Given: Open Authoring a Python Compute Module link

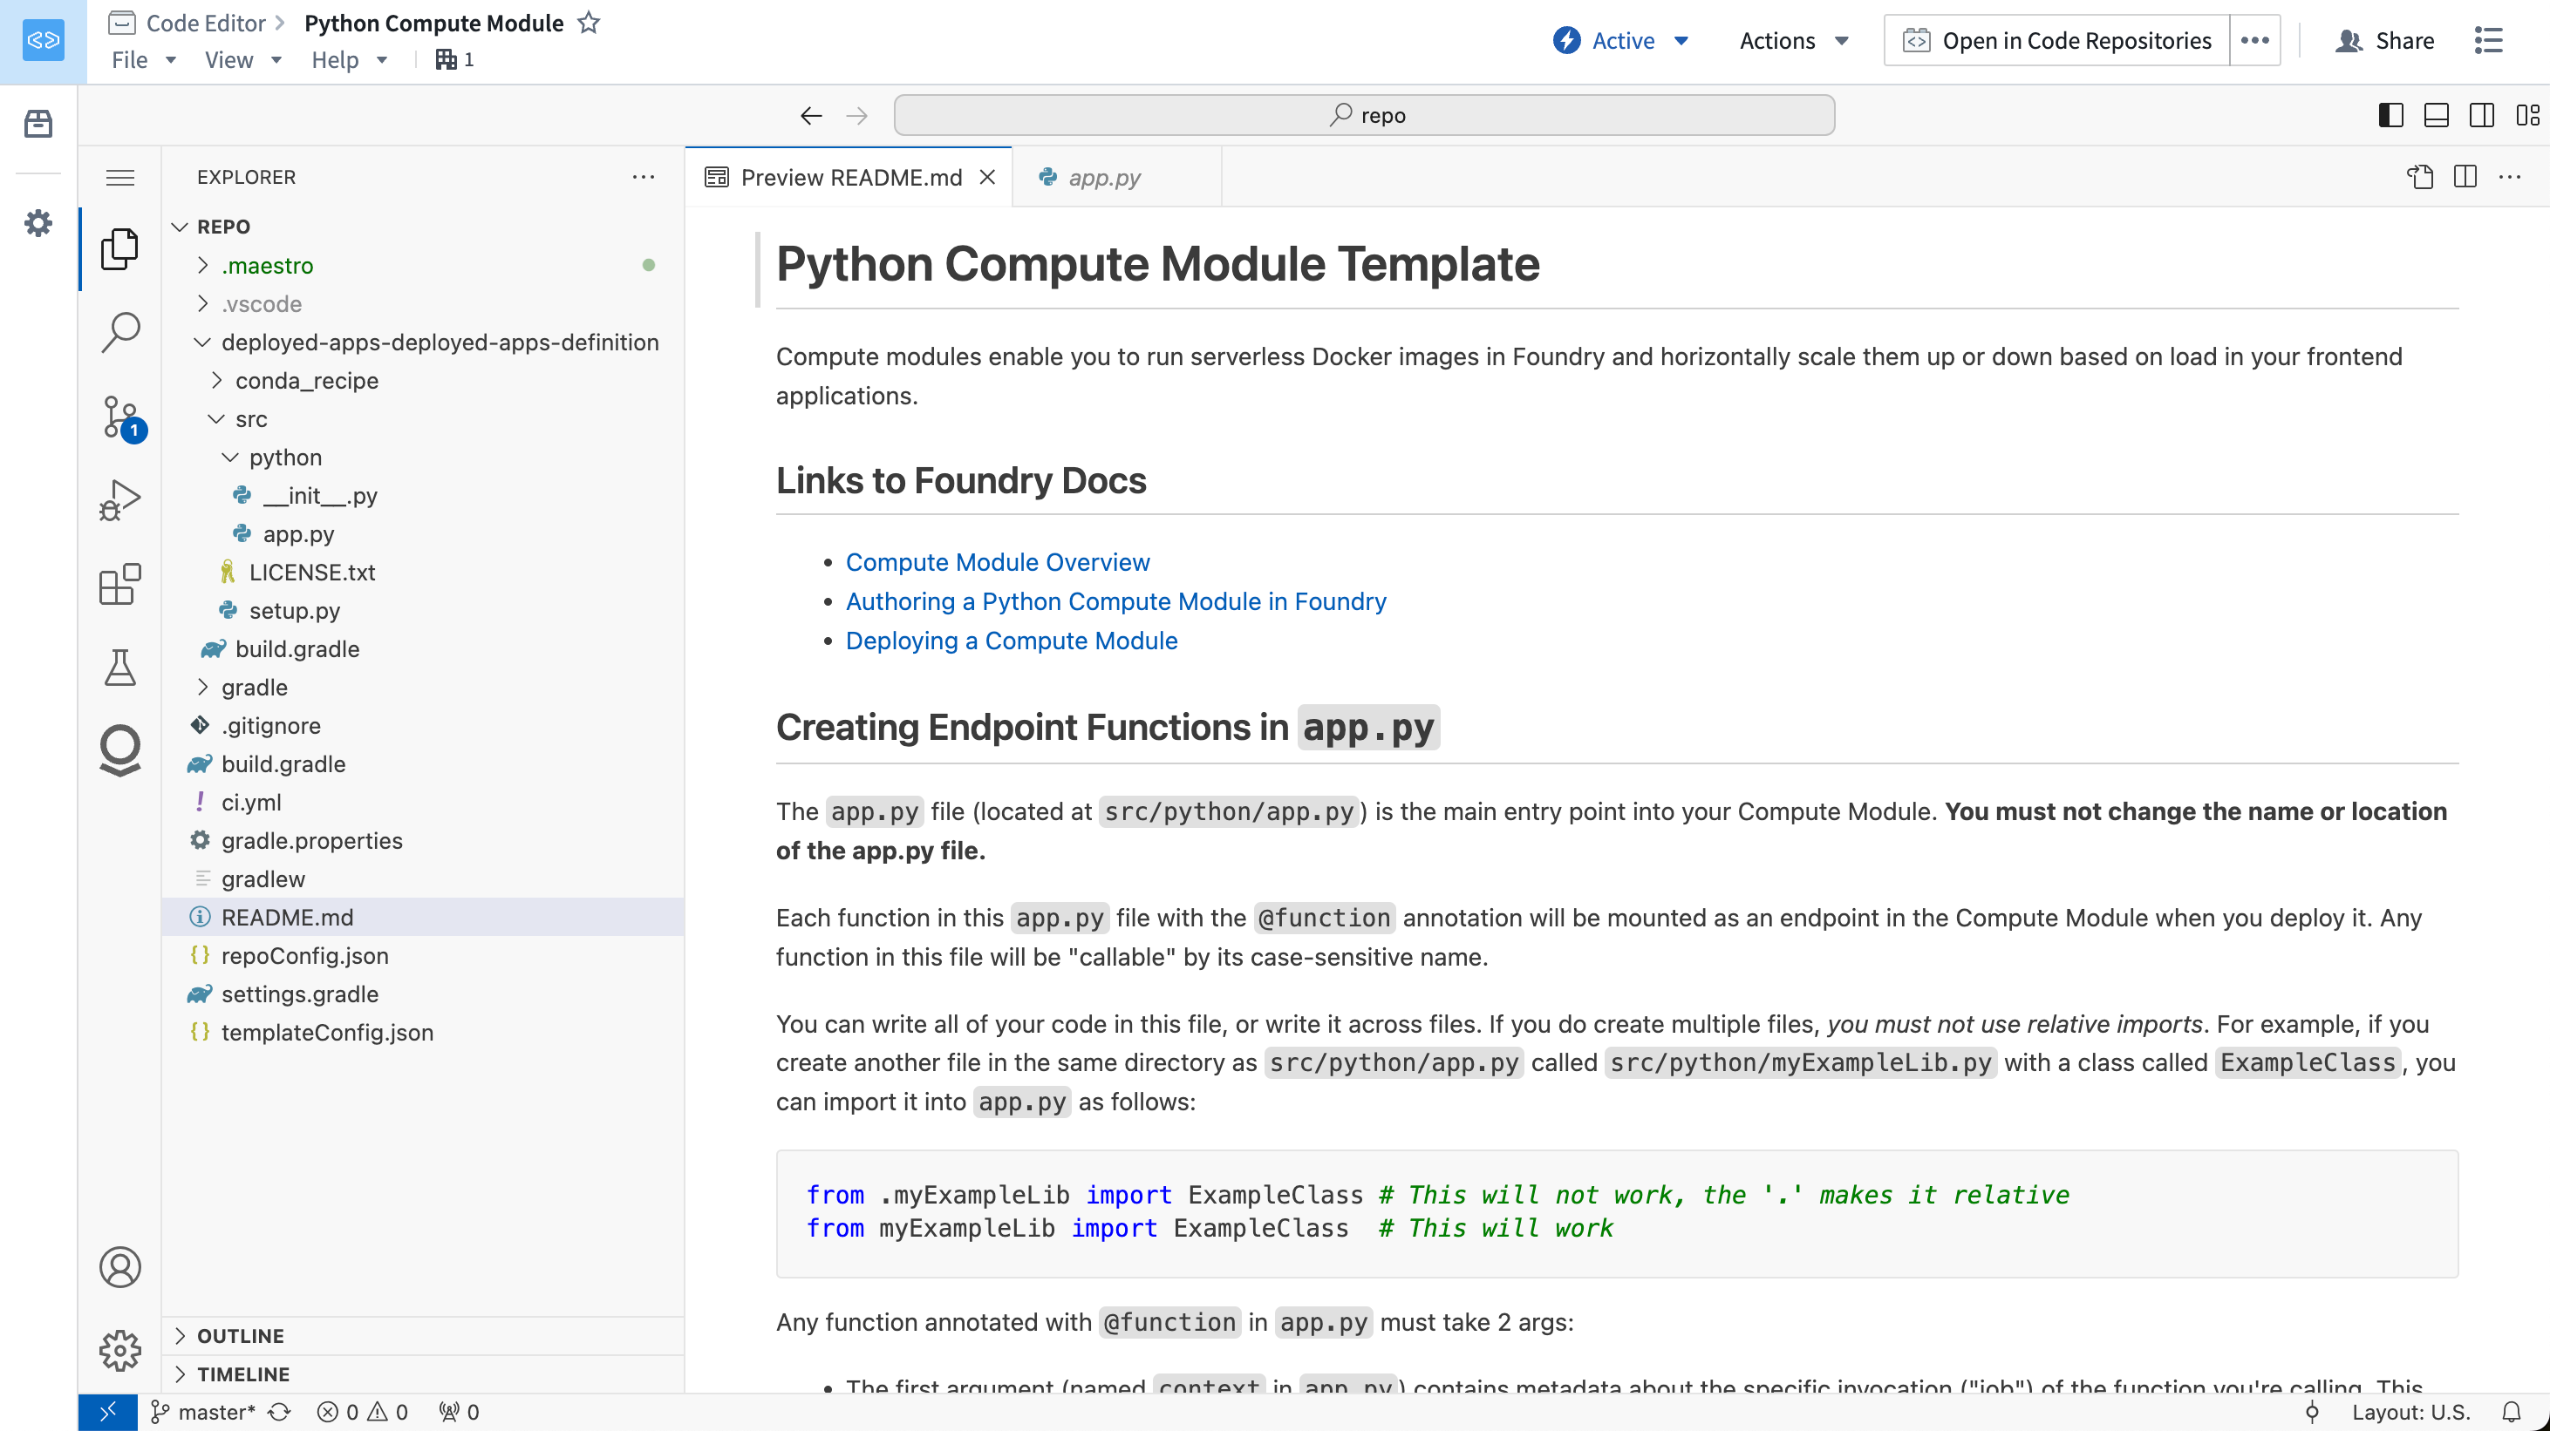Looking at the screenshot, I should (1116, 601).
